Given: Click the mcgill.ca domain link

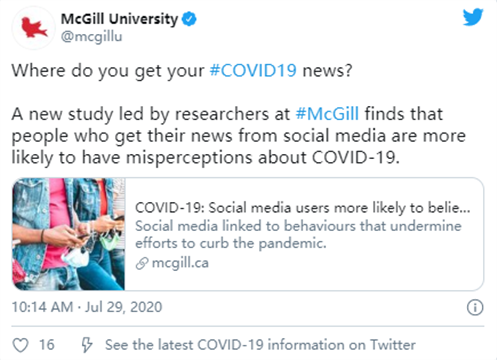Looking at the screenshot, I should [180, 263].
